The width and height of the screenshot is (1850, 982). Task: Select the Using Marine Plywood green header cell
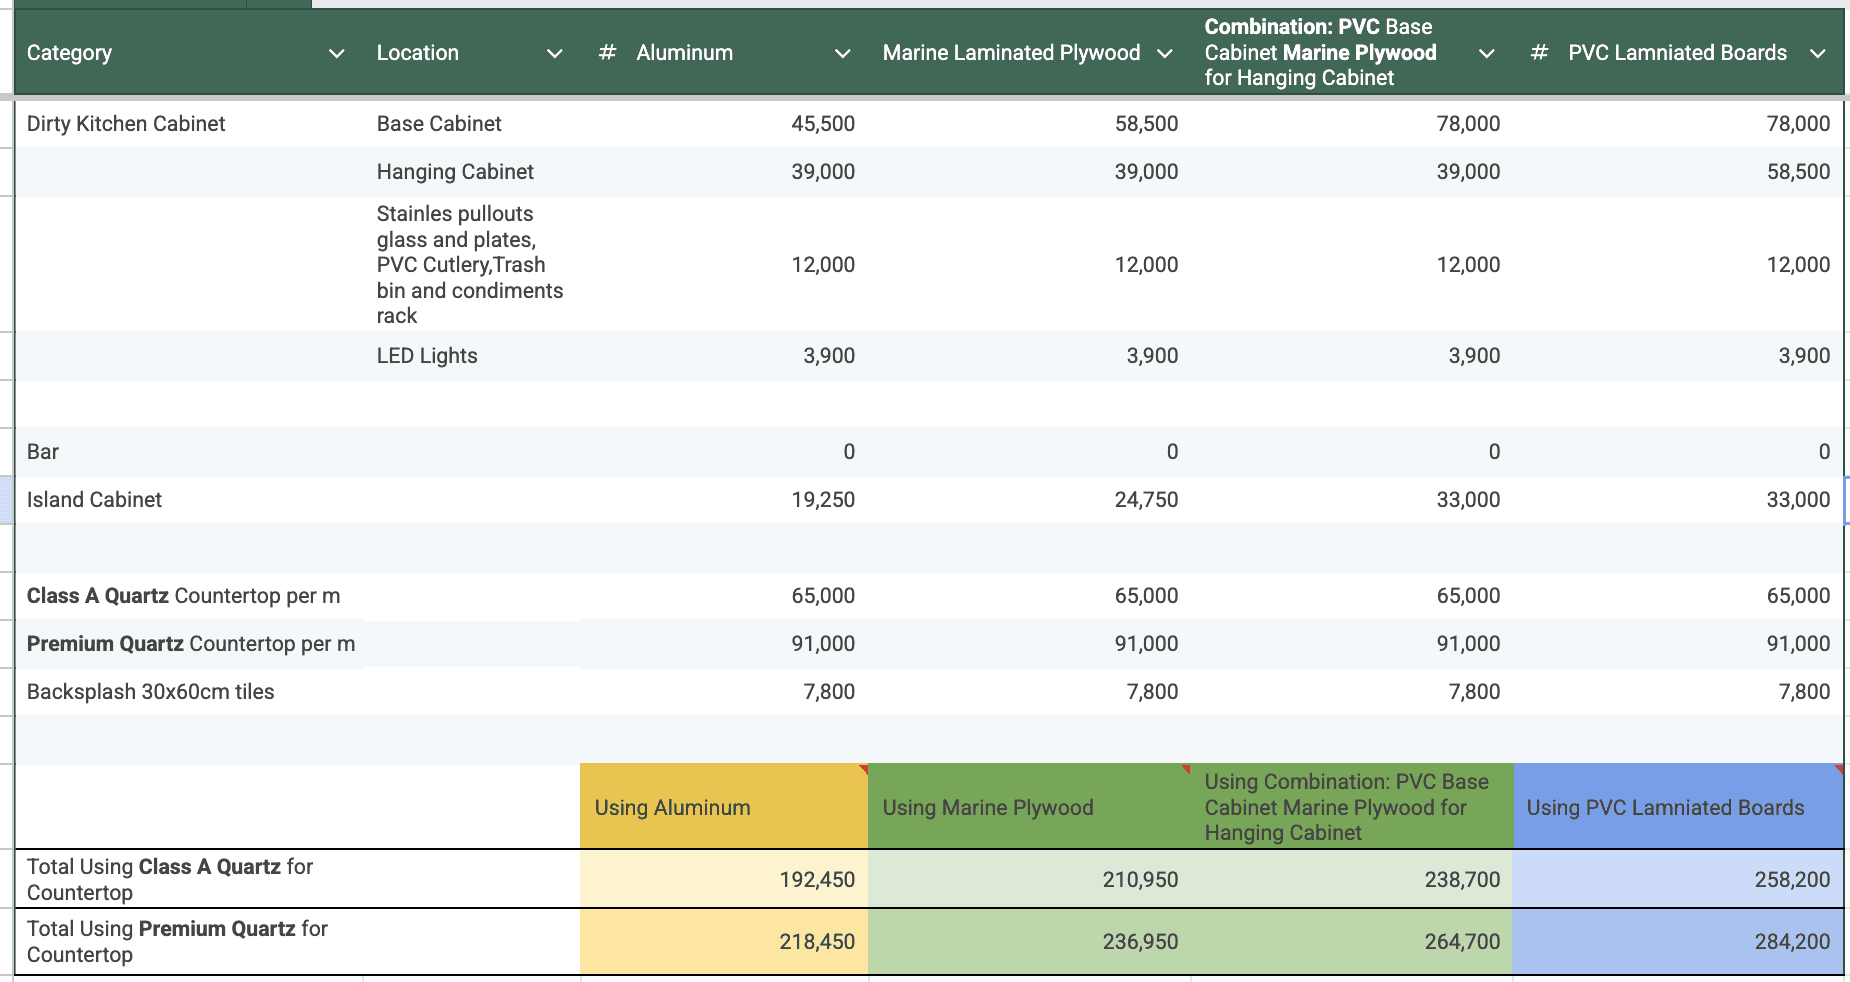click(1029, 807)
